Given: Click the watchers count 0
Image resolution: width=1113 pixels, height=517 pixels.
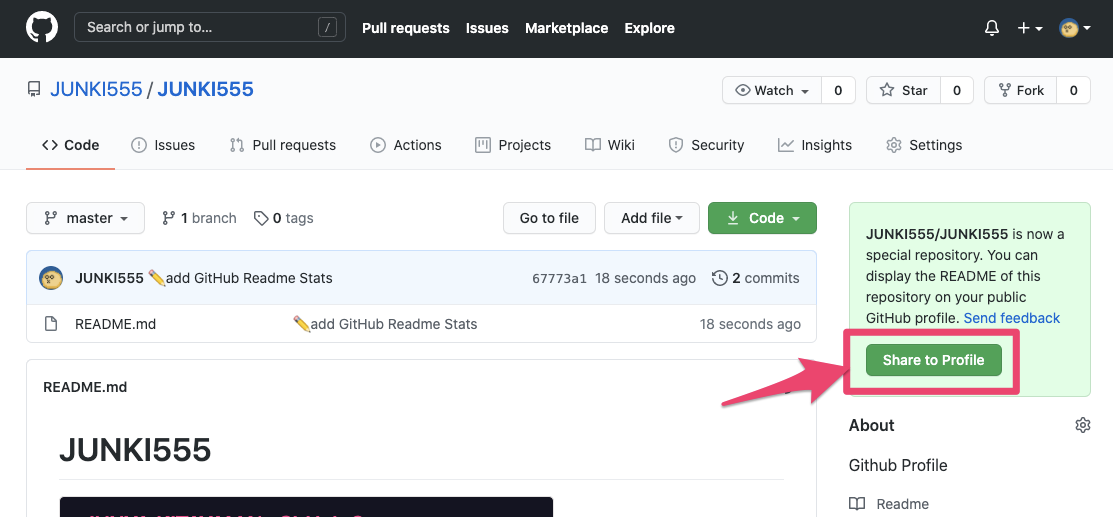Looking at the screenshot, I should click(838, 90).
